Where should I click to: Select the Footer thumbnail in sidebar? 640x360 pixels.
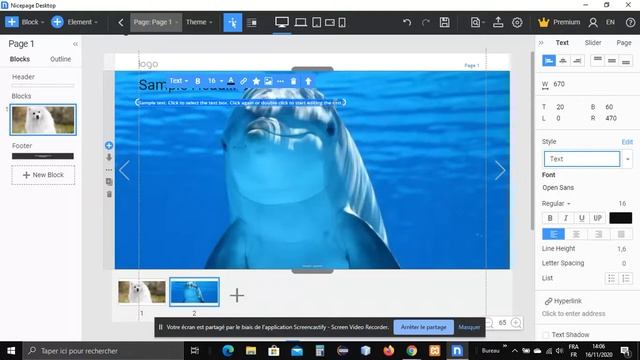(43, 156)
